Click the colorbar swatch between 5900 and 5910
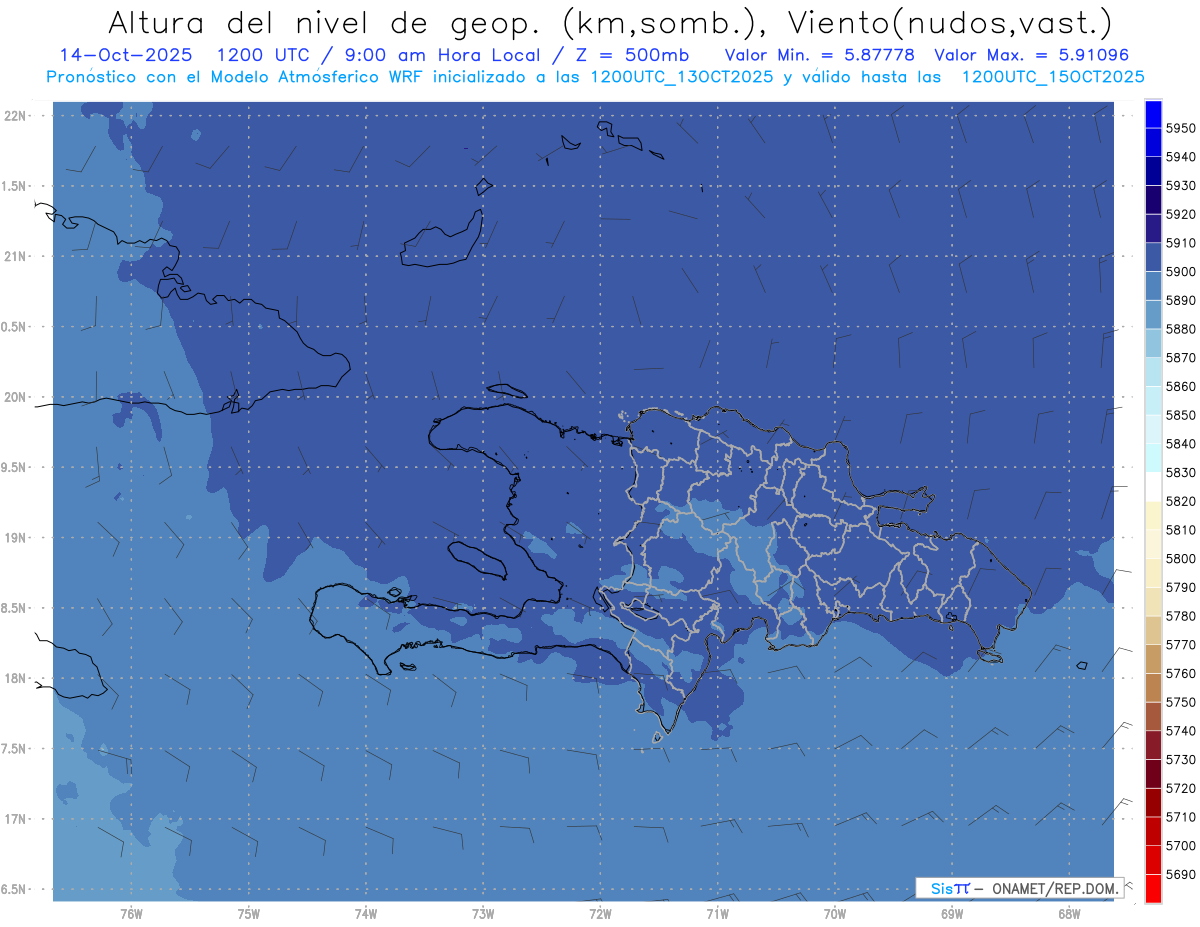1200x927 pixels. point(1153,257)
